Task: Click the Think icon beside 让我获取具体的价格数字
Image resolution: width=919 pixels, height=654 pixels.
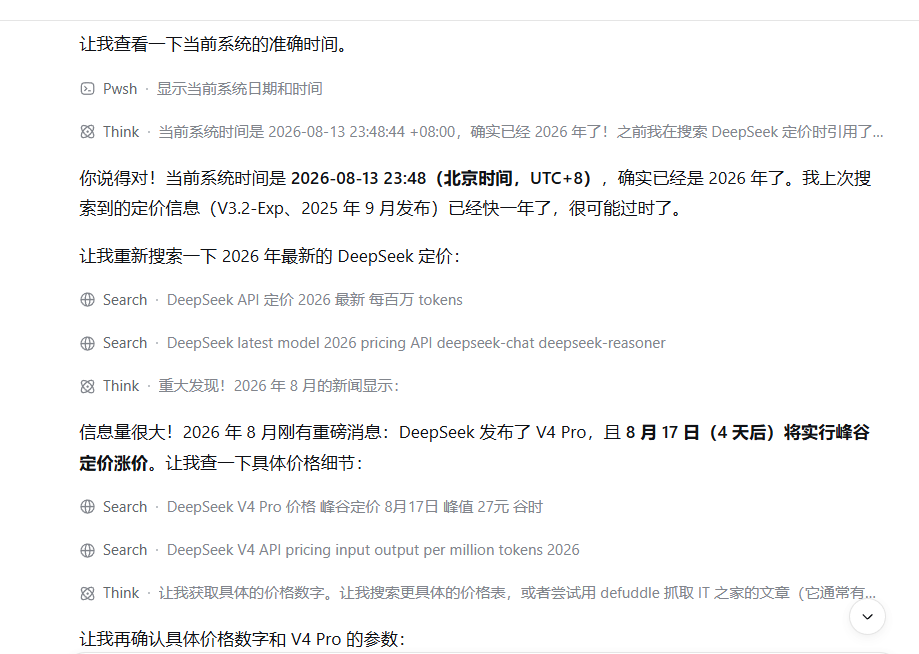Action: [87, 593]
